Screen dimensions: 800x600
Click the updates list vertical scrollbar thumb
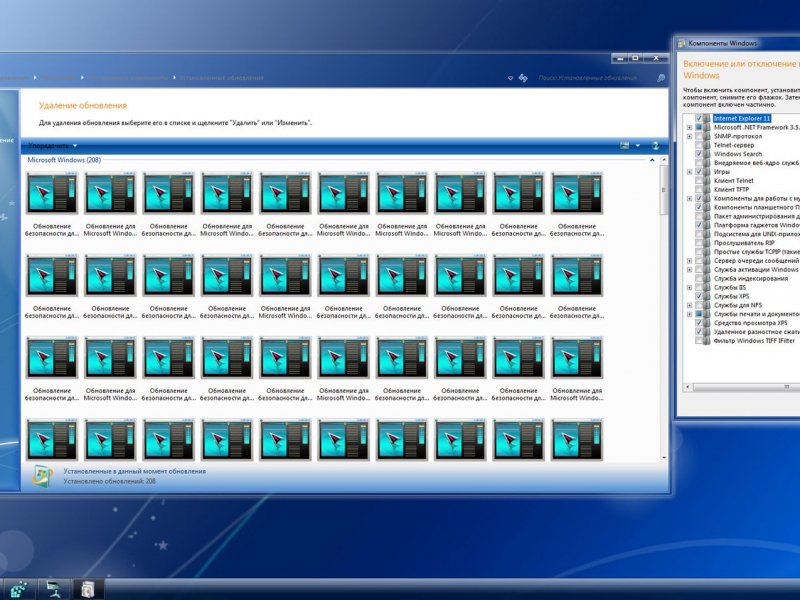coord(664,190)
